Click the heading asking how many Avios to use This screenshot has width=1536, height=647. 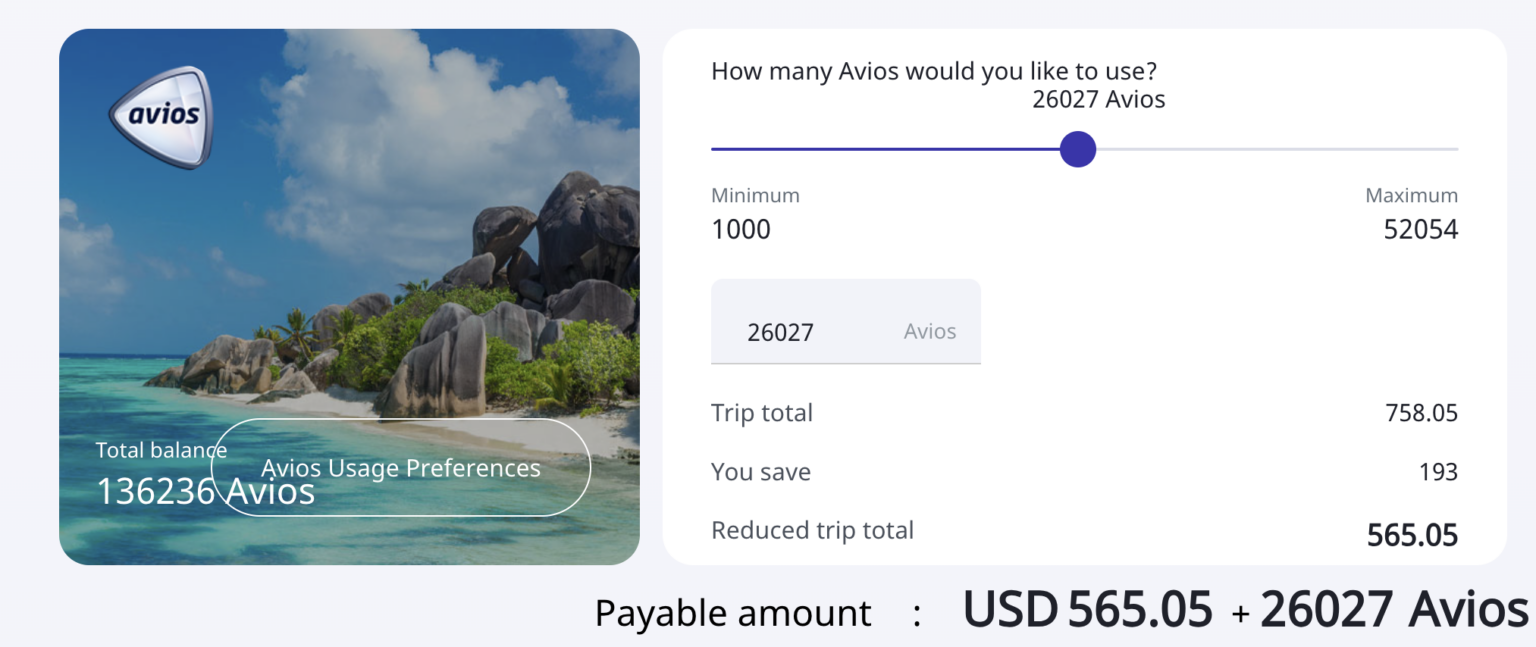point(934,70)
